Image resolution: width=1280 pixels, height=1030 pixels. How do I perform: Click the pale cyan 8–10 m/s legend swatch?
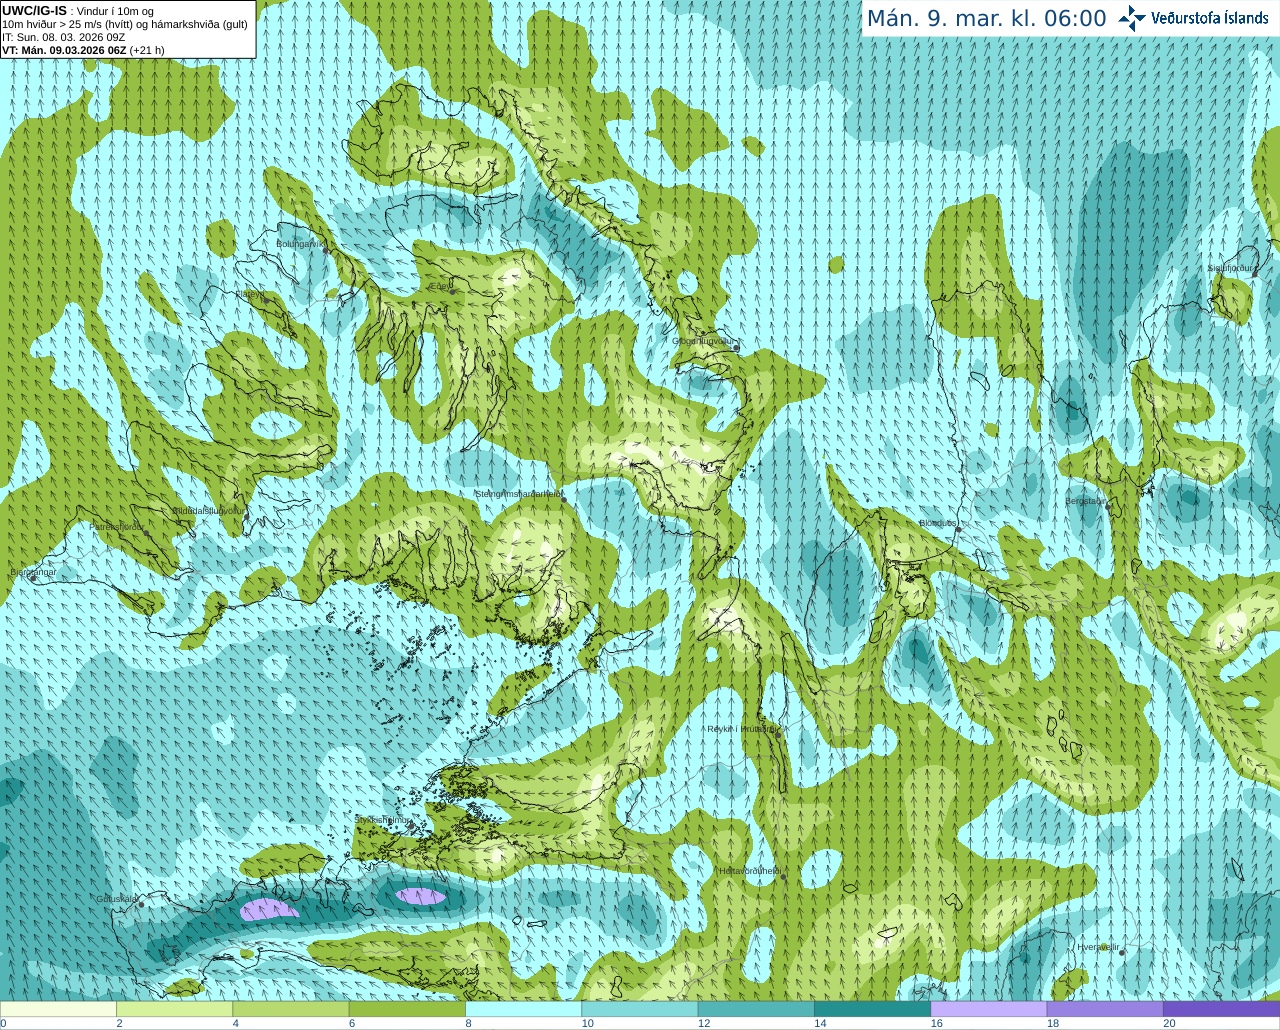click(x=523, y=1009)
